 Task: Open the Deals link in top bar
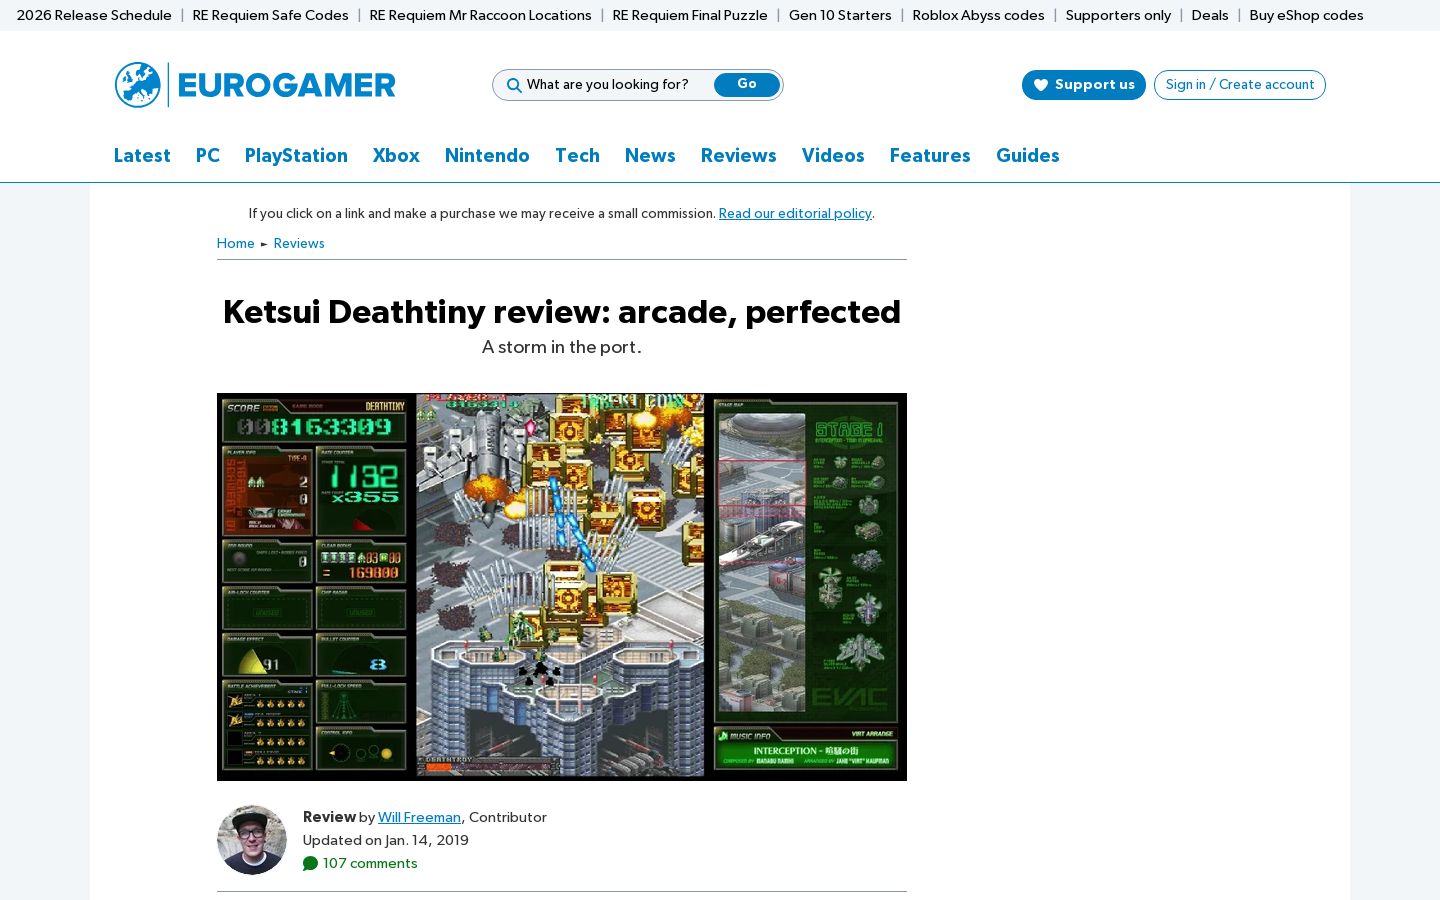click(1210, 15)
